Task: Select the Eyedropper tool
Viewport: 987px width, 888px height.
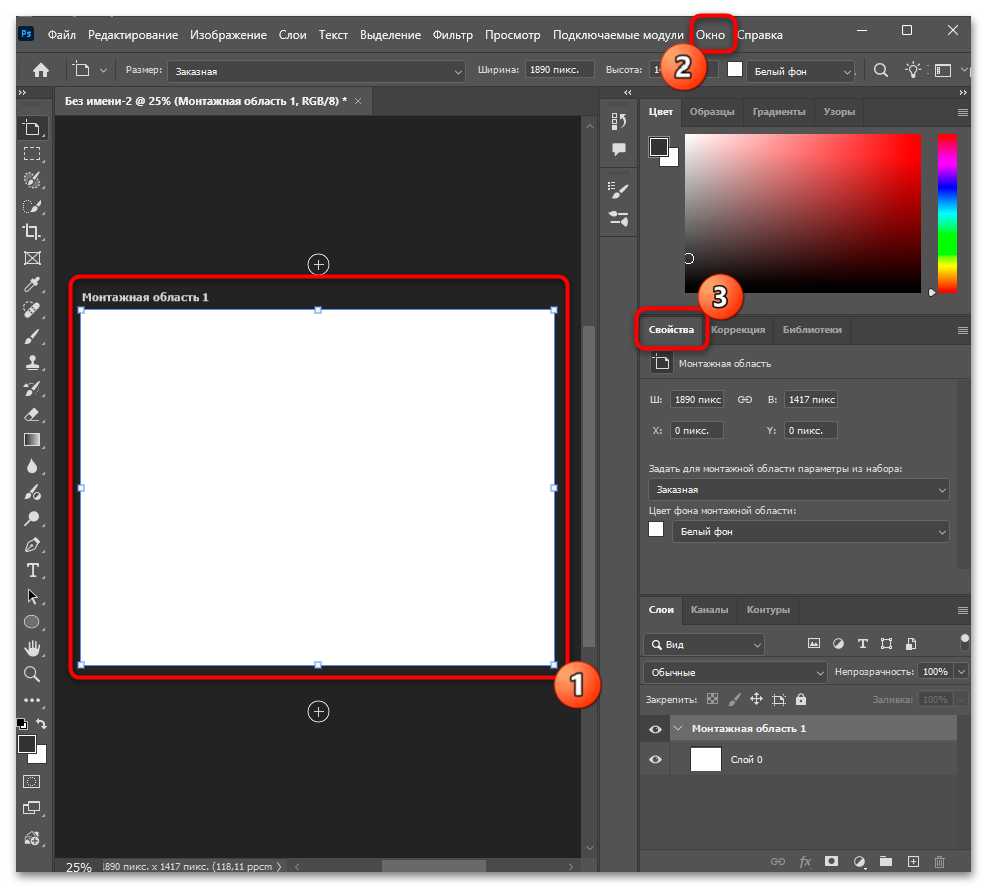Action: [x=32, y=285]
